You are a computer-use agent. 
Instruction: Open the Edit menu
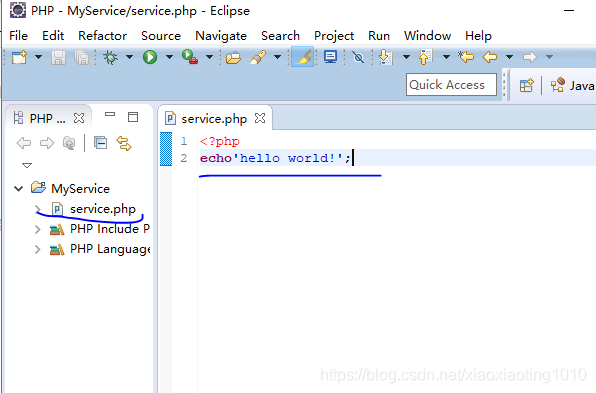pyautogui.click(x=53, y=36)
